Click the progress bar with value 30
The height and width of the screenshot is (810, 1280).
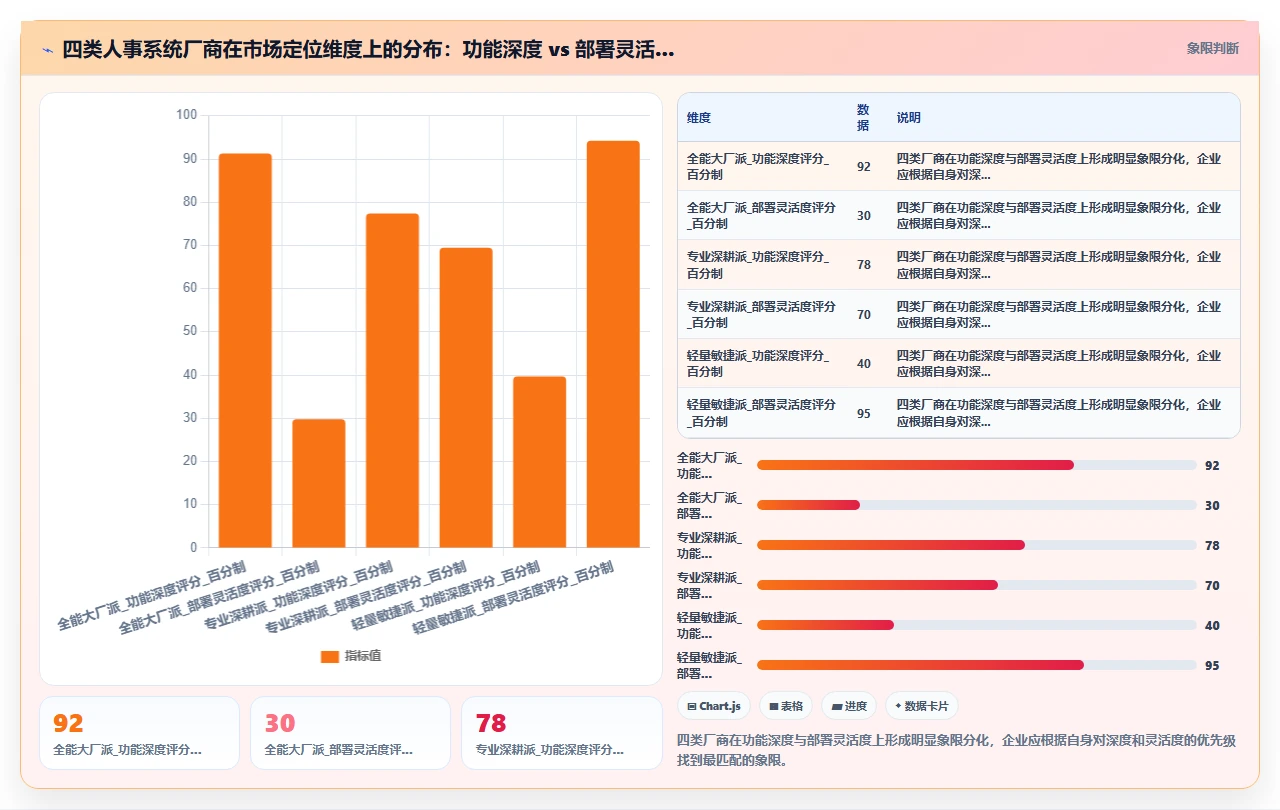(x=977, y=505)
